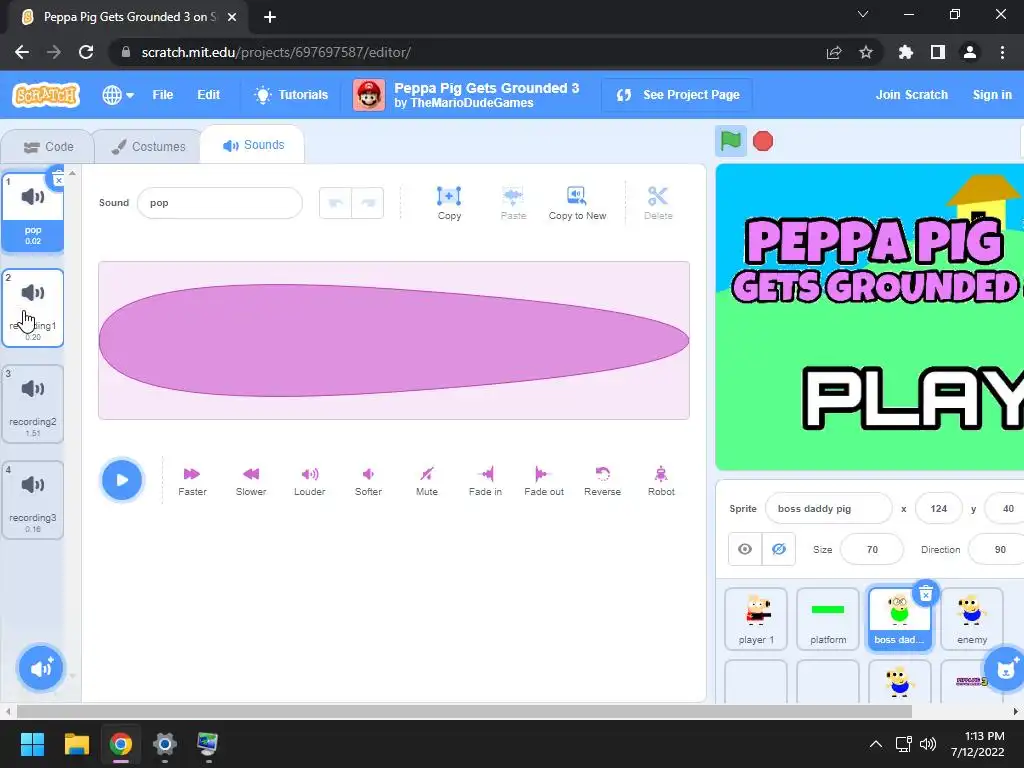Image resolution: width=1024 pixels, height=768 pixels.
Task: Select the pop sound thumbnail
Action: 33,212
